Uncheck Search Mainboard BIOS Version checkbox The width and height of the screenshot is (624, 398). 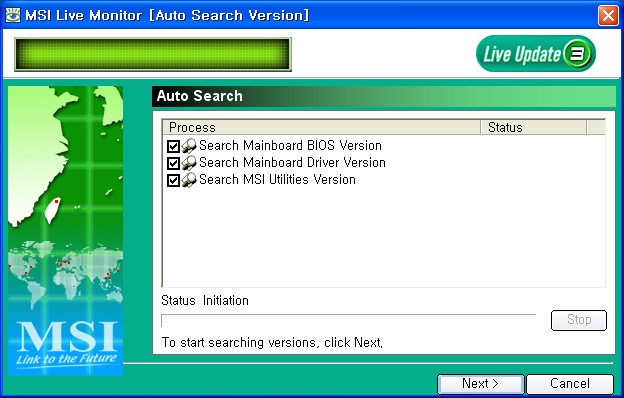[173, 146]
